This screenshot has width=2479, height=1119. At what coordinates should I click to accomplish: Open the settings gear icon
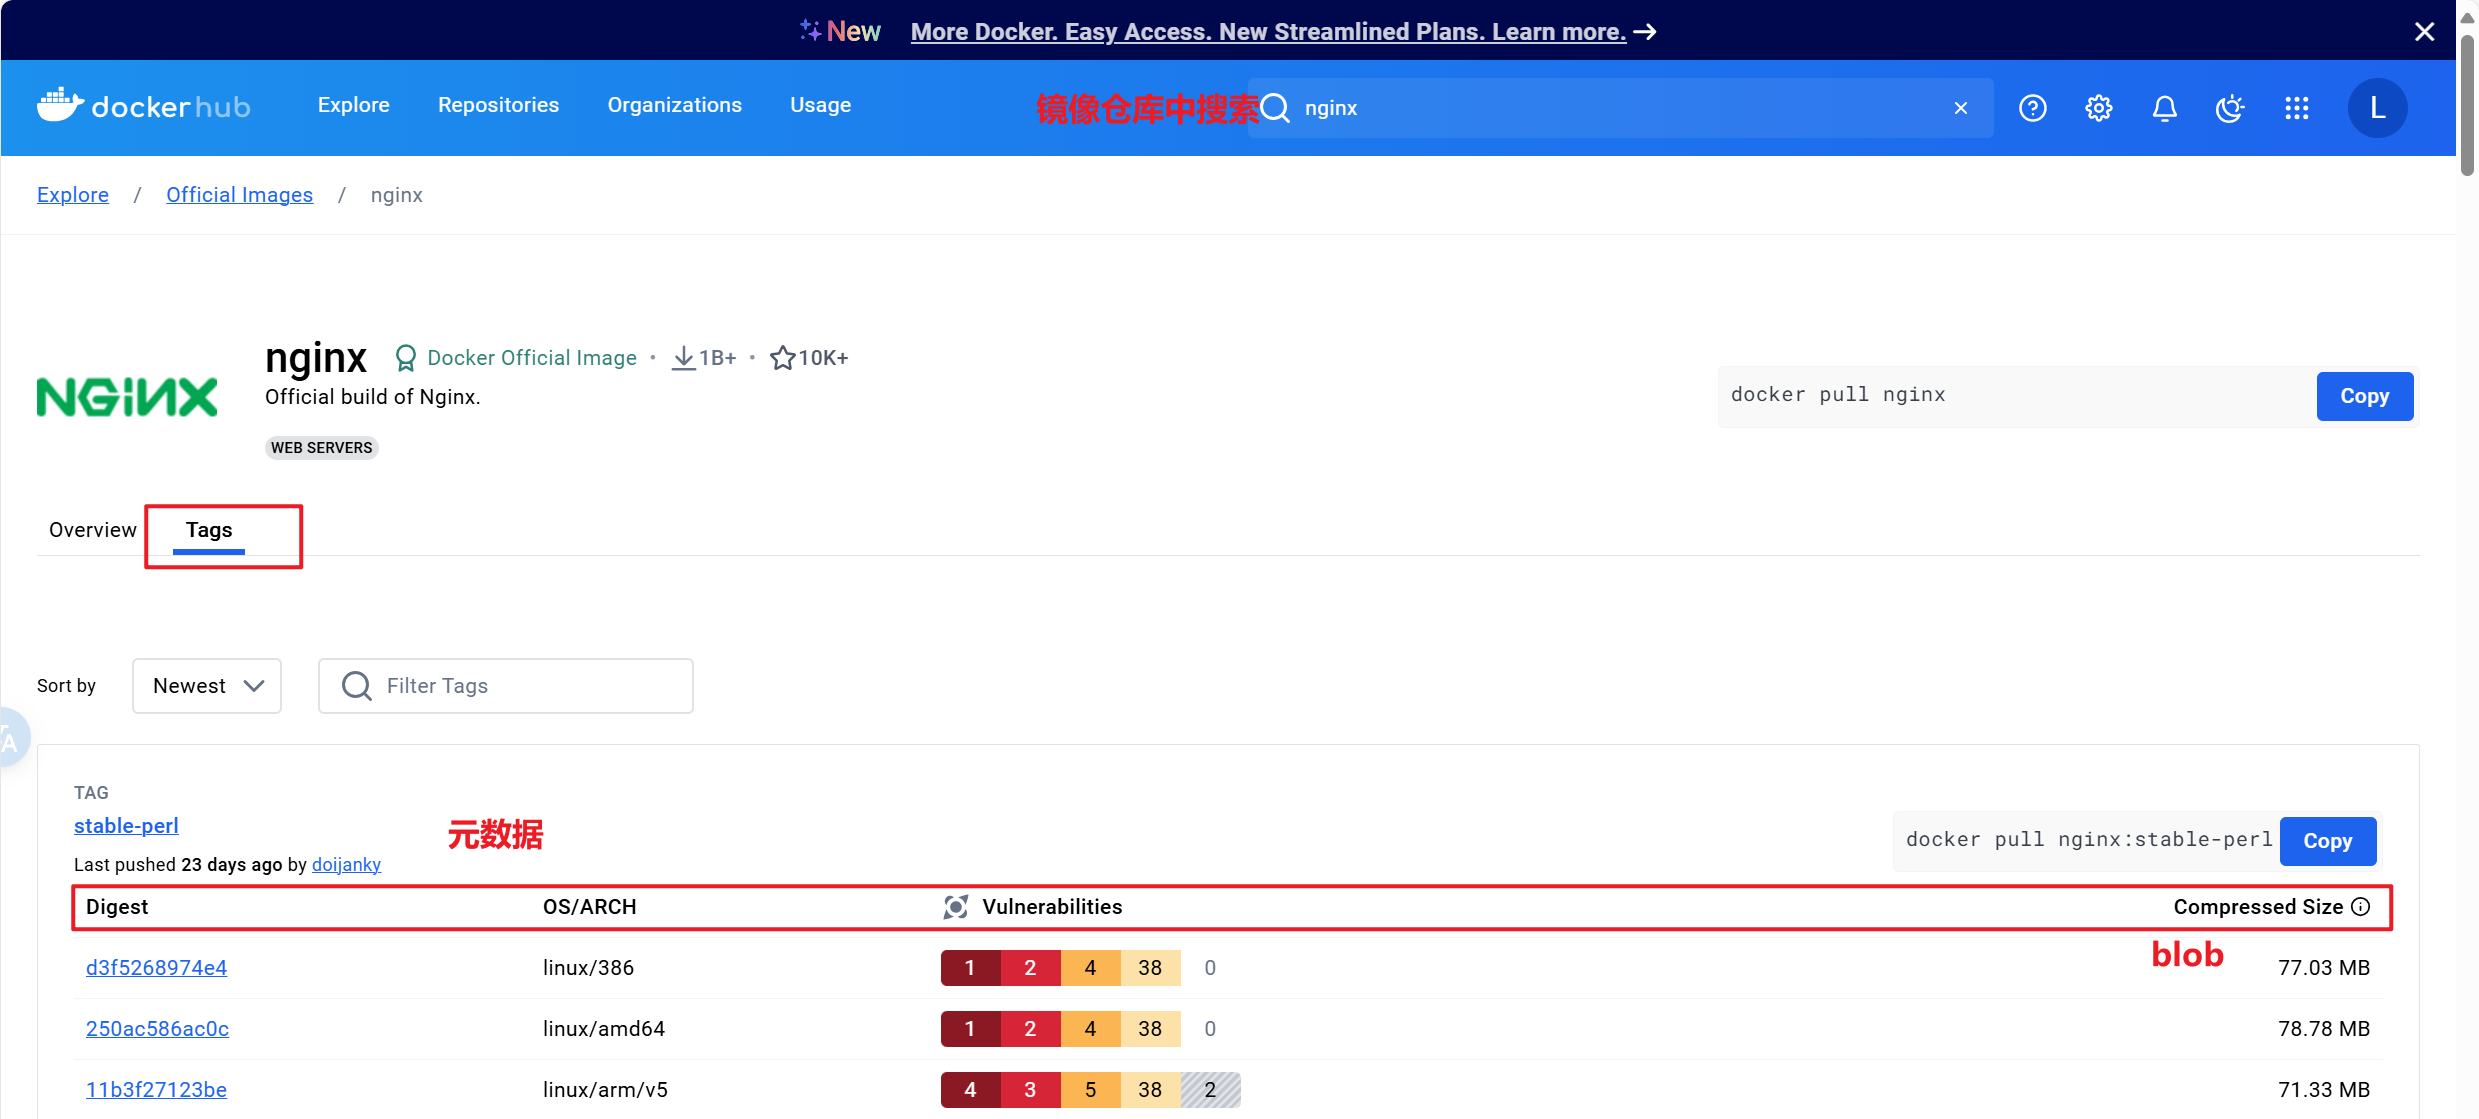[x=2098, y=108]
